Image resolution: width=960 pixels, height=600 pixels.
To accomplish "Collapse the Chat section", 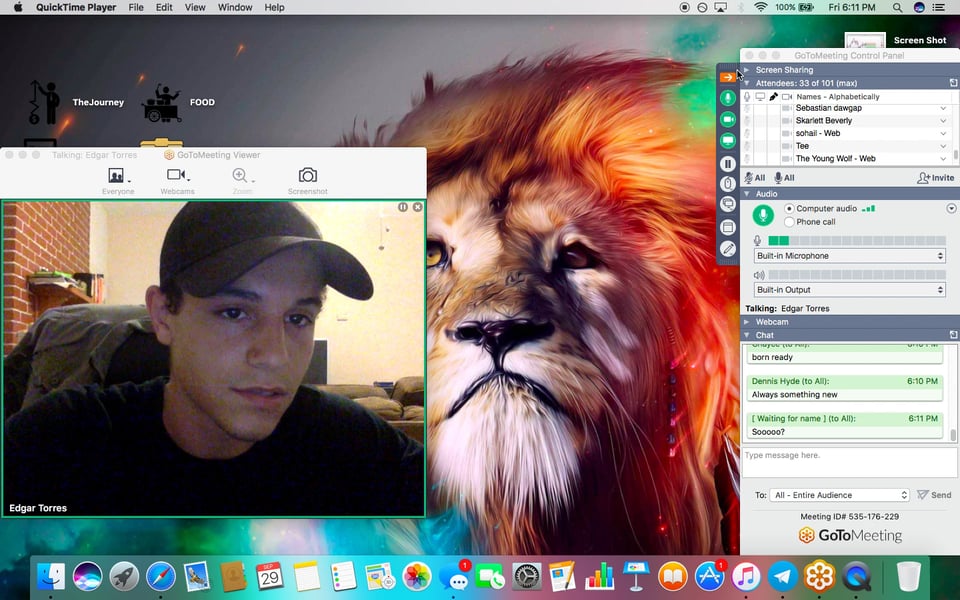I will (746, 335).
